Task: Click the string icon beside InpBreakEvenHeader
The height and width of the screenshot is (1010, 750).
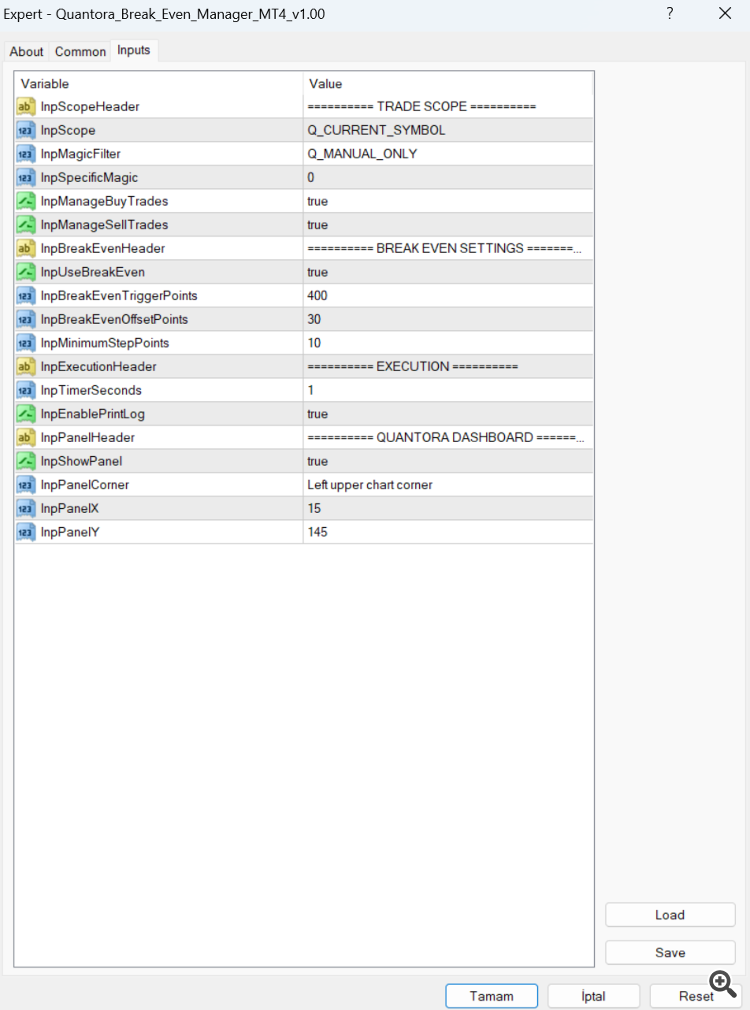Action: (26, 248)
